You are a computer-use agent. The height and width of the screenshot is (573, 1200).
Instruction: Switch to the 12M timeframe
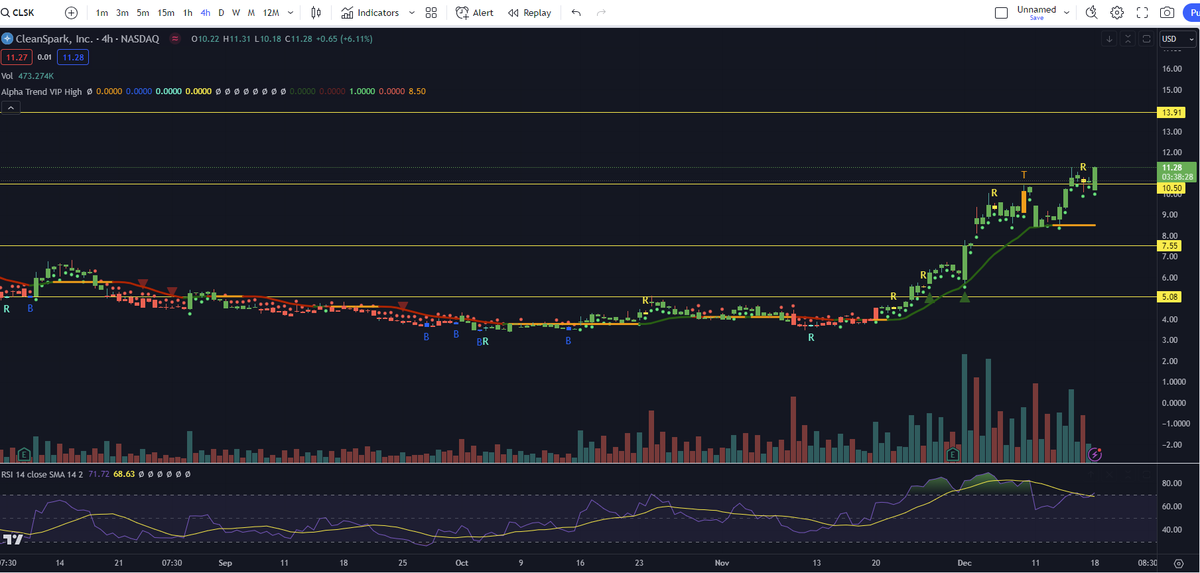coord(271,13)
